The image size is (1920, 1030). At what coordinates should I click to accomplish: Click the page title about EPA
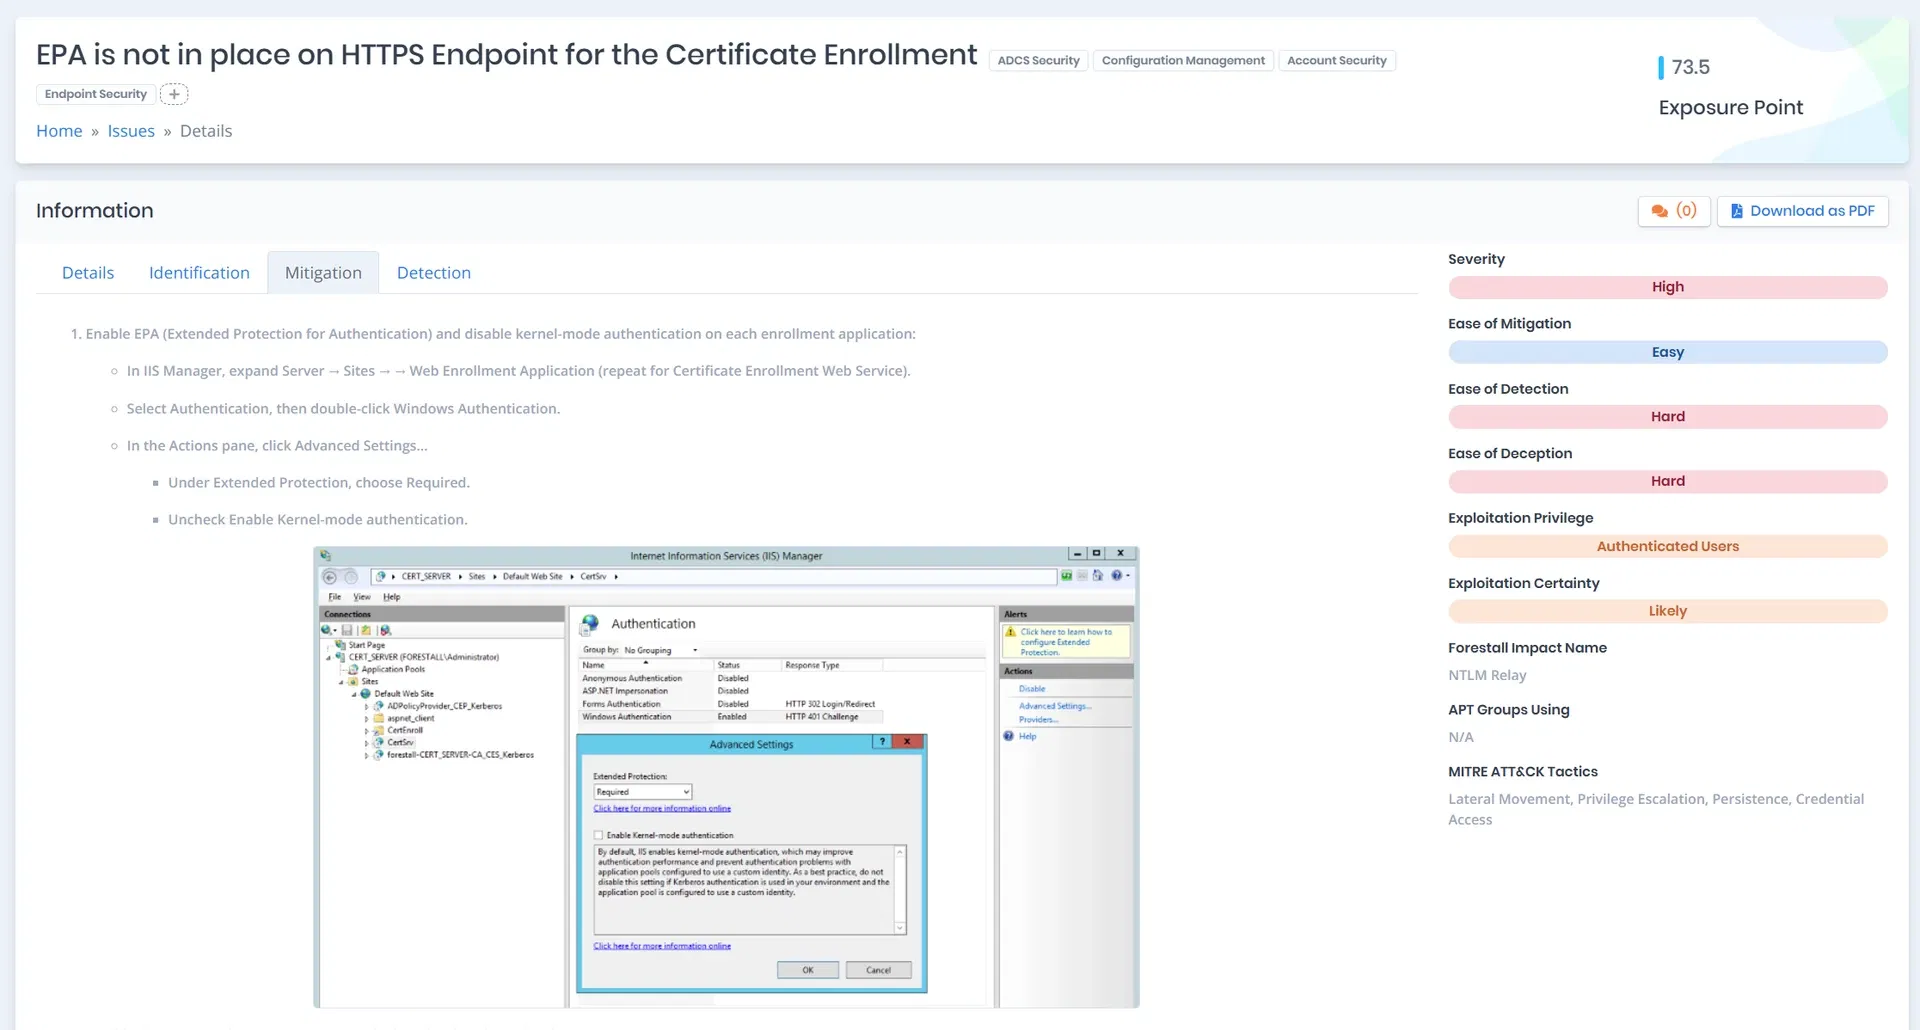click(506, 54)
